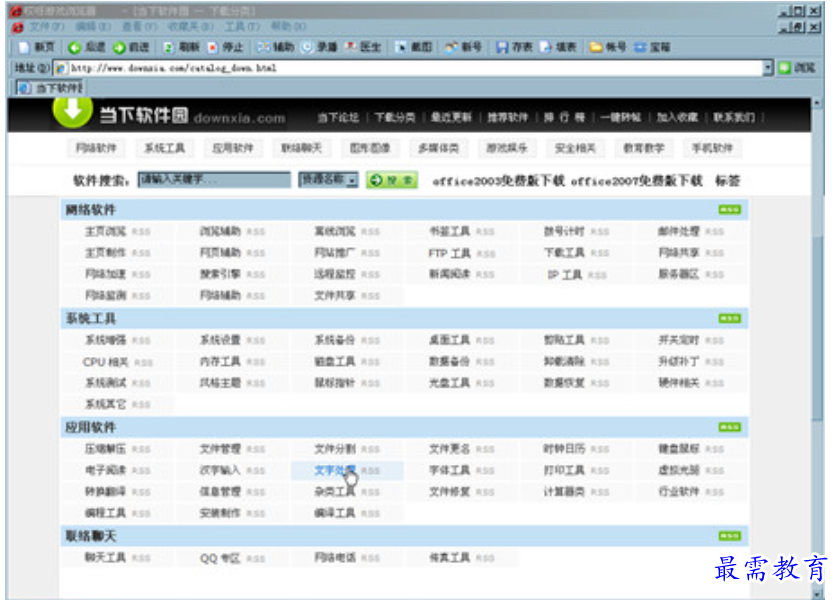Select the 当下软件 browser tab

coord(50,87)
